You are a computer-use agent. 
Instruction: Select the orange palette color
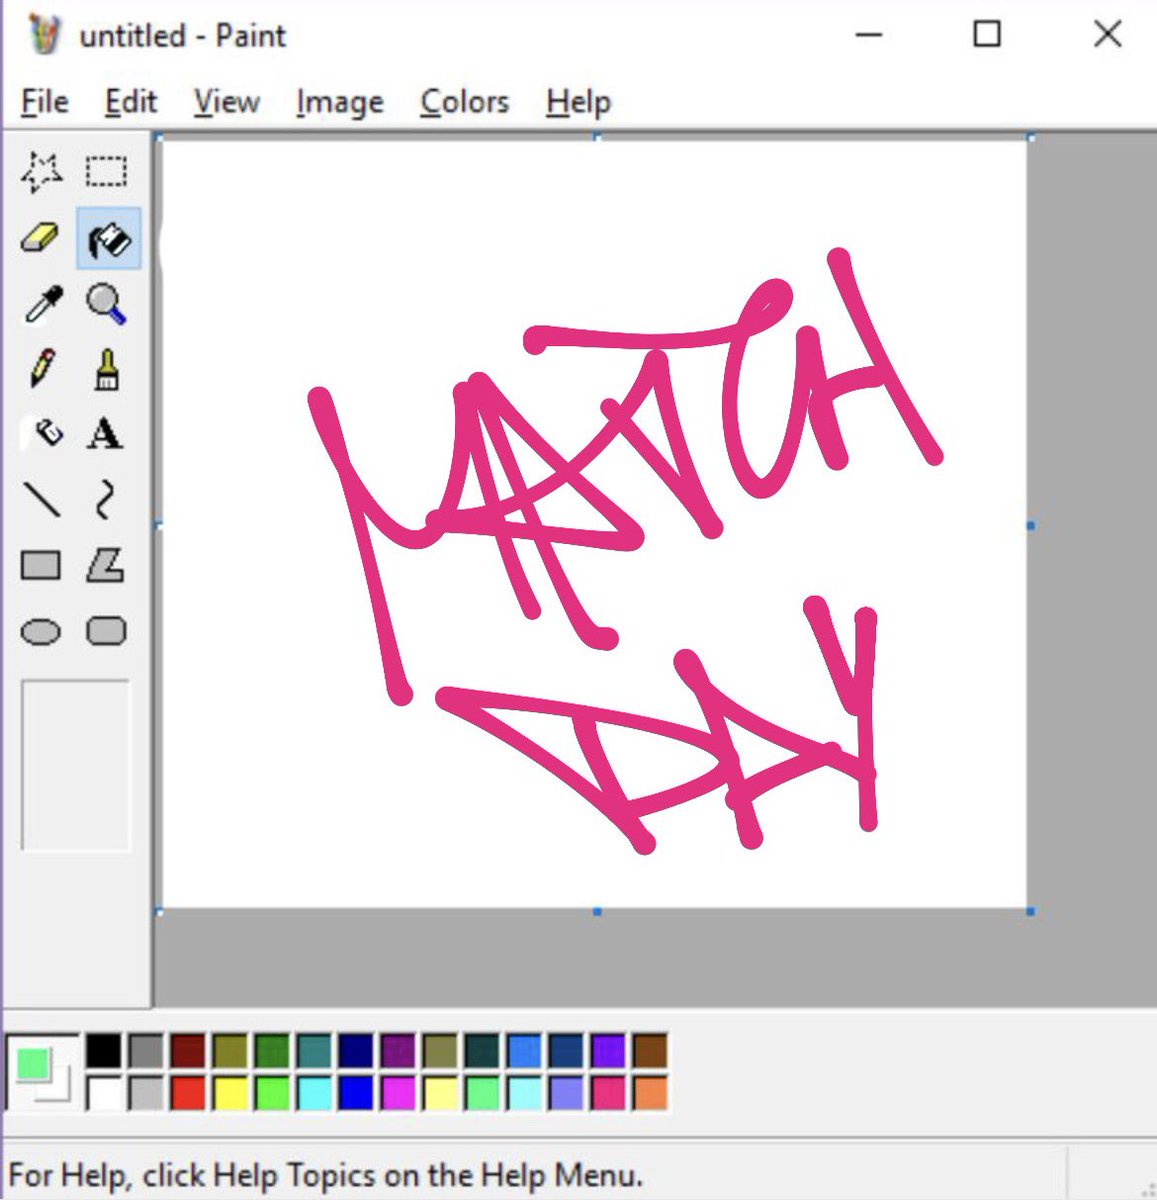tap(650, 1093)
